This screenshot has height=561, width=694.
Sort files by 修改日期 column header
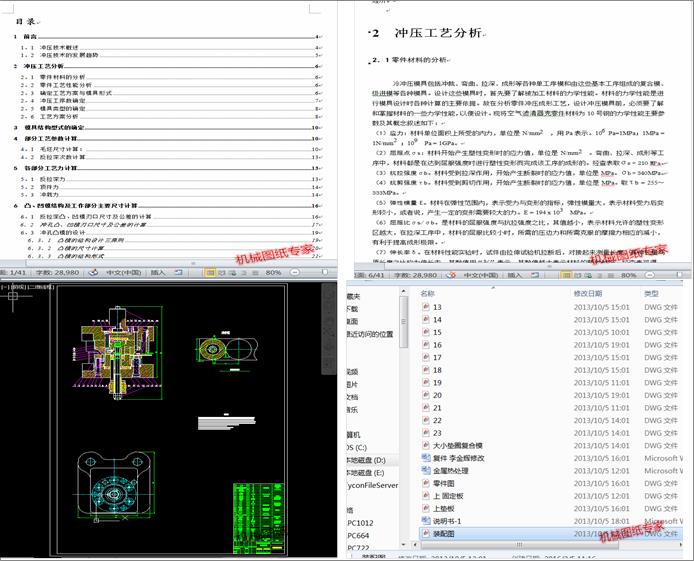[588, 293]
